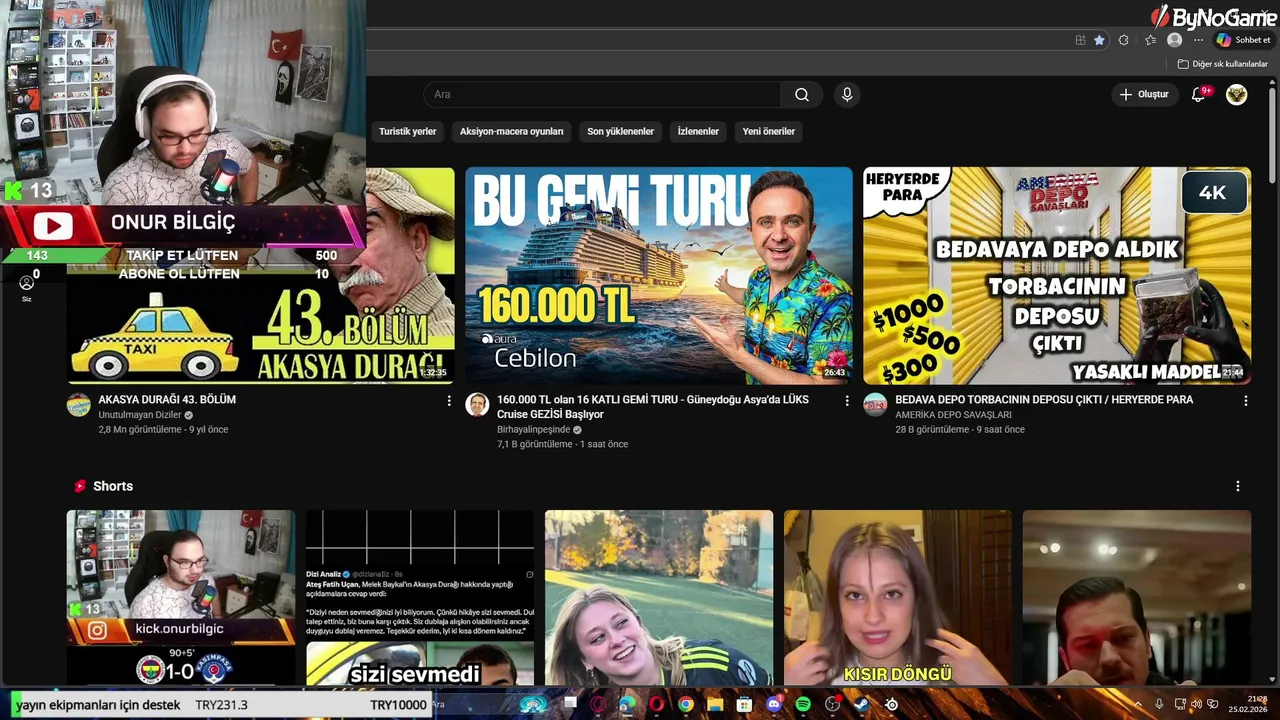Open options for AKASYA DURAĞI 43. BÖLÜM video
The height and width of the screenshot is (720, 1280).
coord(449,400)
